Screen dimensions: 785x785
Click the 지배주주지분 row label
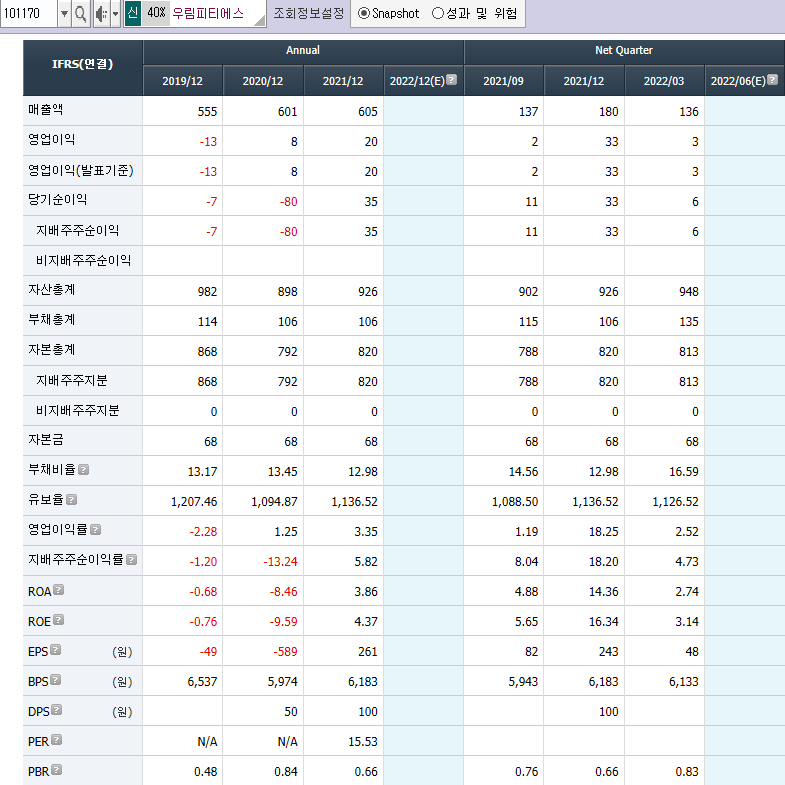coord(72,380)
